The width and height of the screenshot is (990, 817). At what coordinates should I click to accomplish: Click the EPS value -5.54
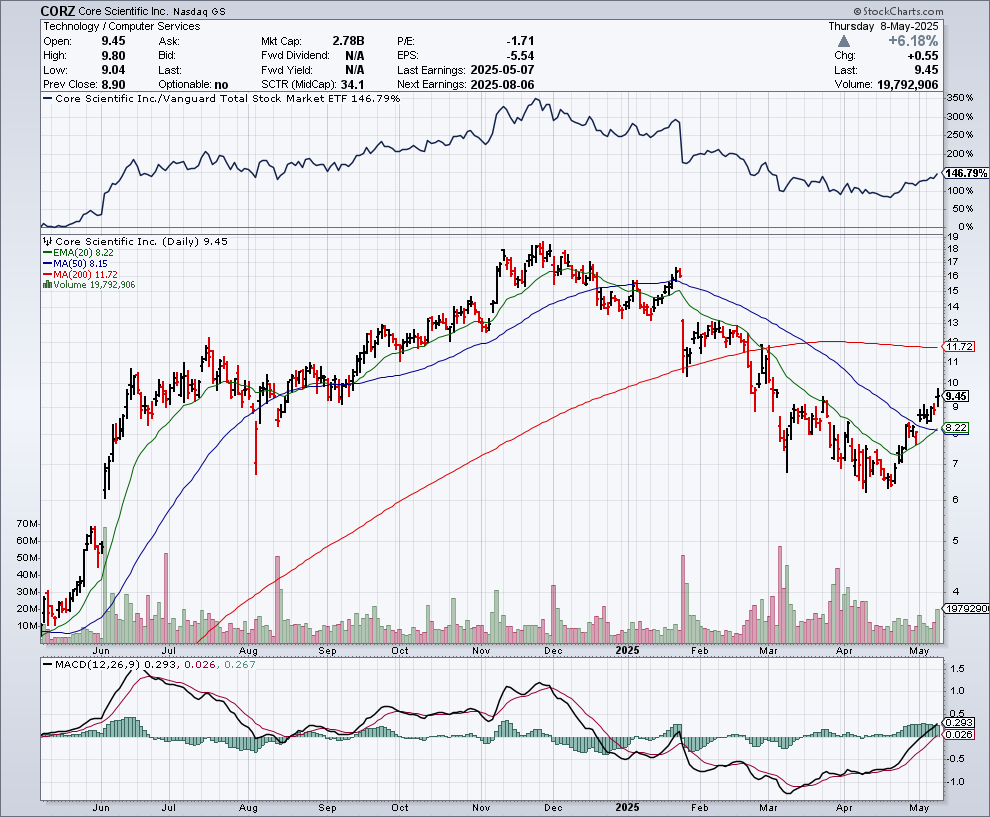coord(520,56)
